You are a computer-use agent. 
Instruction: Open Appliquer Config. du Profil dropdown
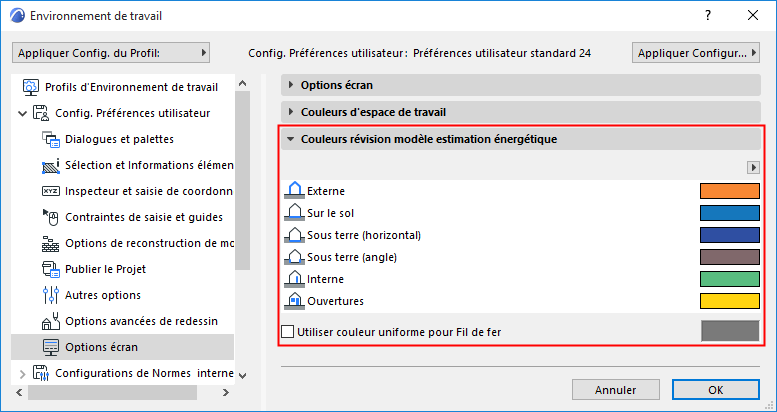(111, 52)
